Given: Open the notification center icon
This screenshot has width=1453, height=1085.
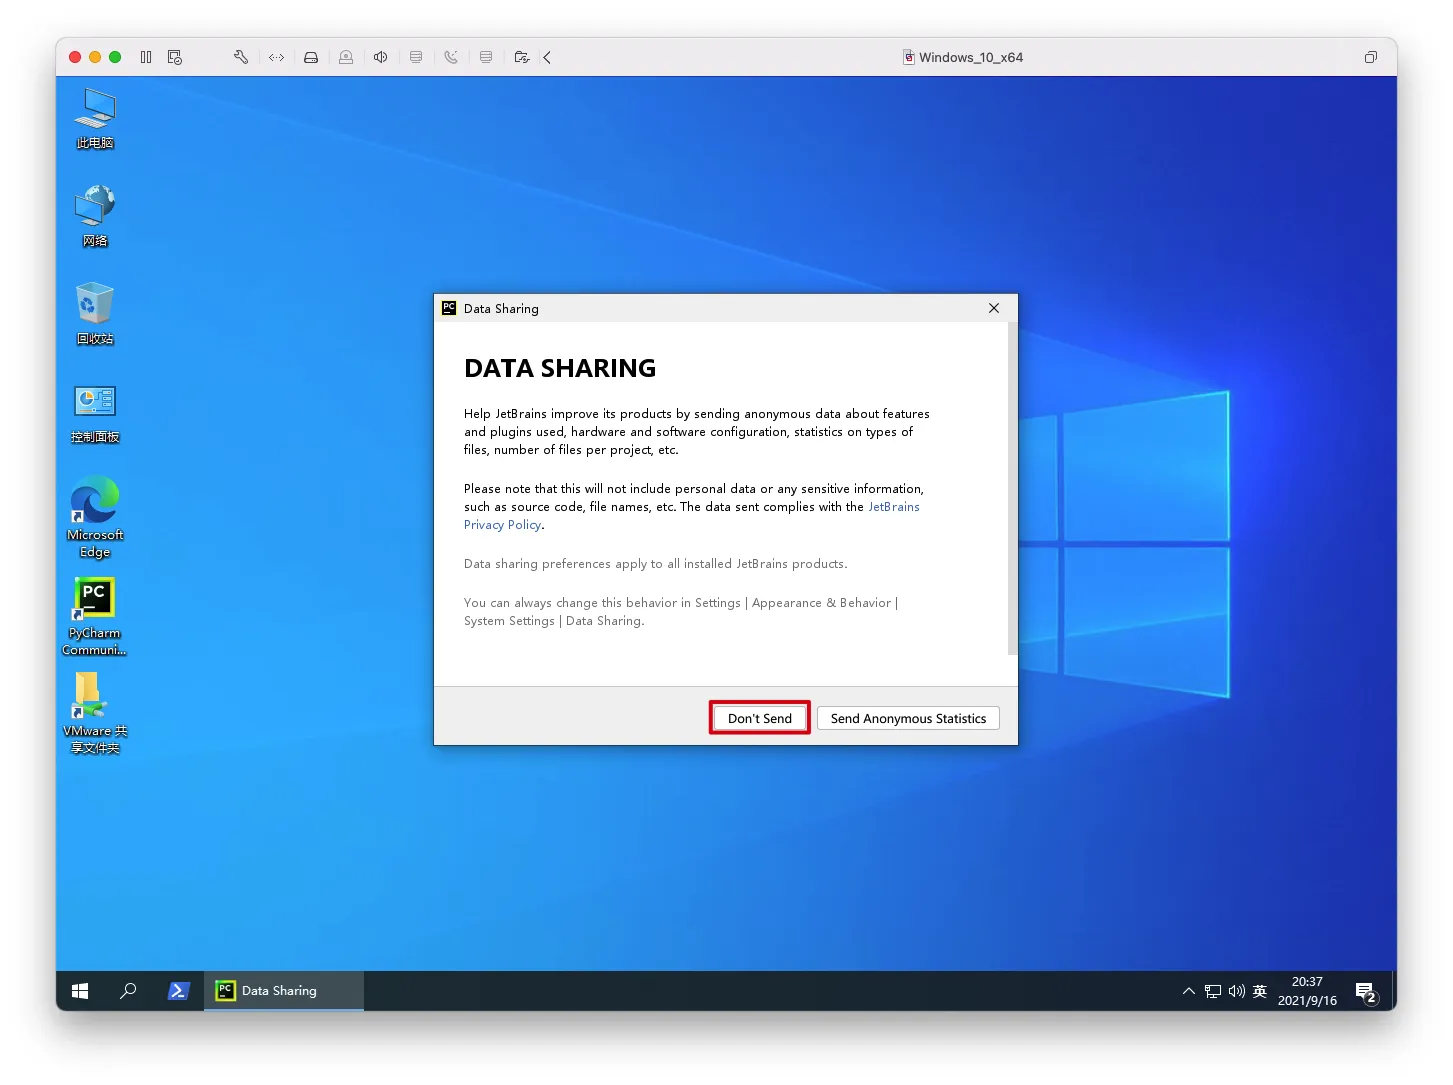Looking at the screenshot, I should pos(1367,991).
